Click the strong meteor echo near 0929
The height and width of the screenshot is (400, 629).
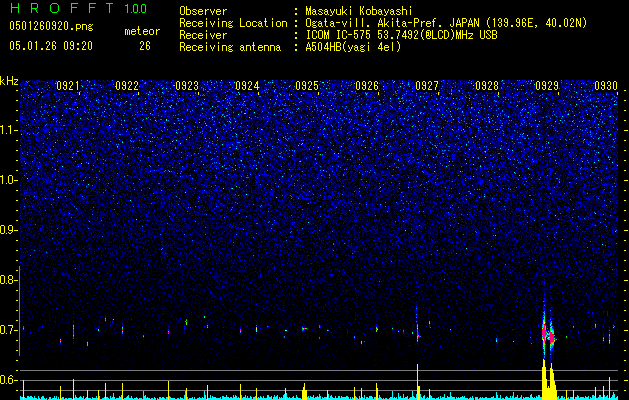click(x=548, y=333)
